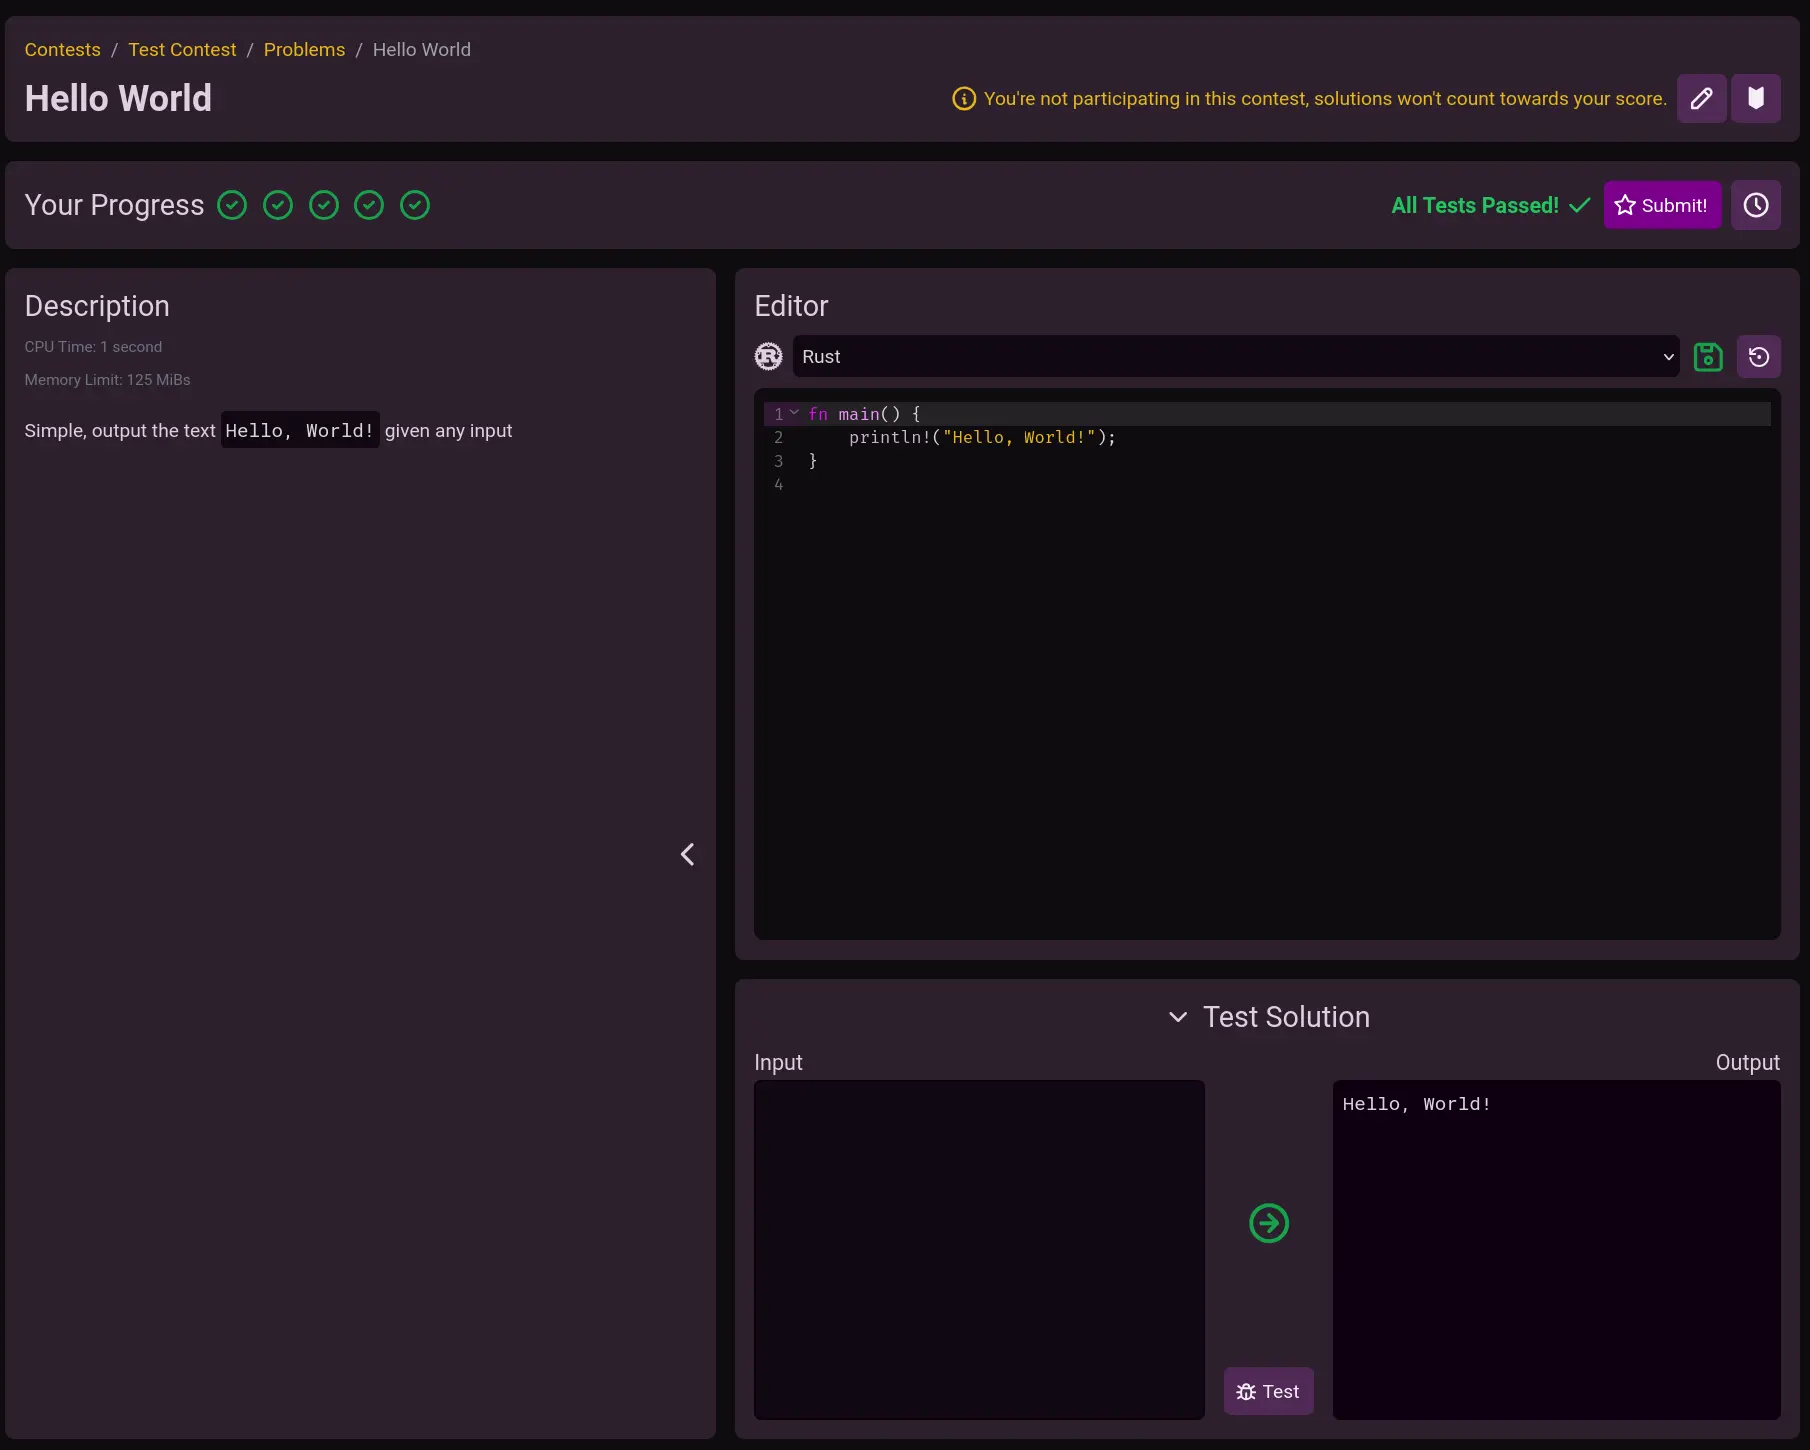Click the green run arrow circle
The width and height of the screenshot is (1810, 1450).
click(1268, 1223)
